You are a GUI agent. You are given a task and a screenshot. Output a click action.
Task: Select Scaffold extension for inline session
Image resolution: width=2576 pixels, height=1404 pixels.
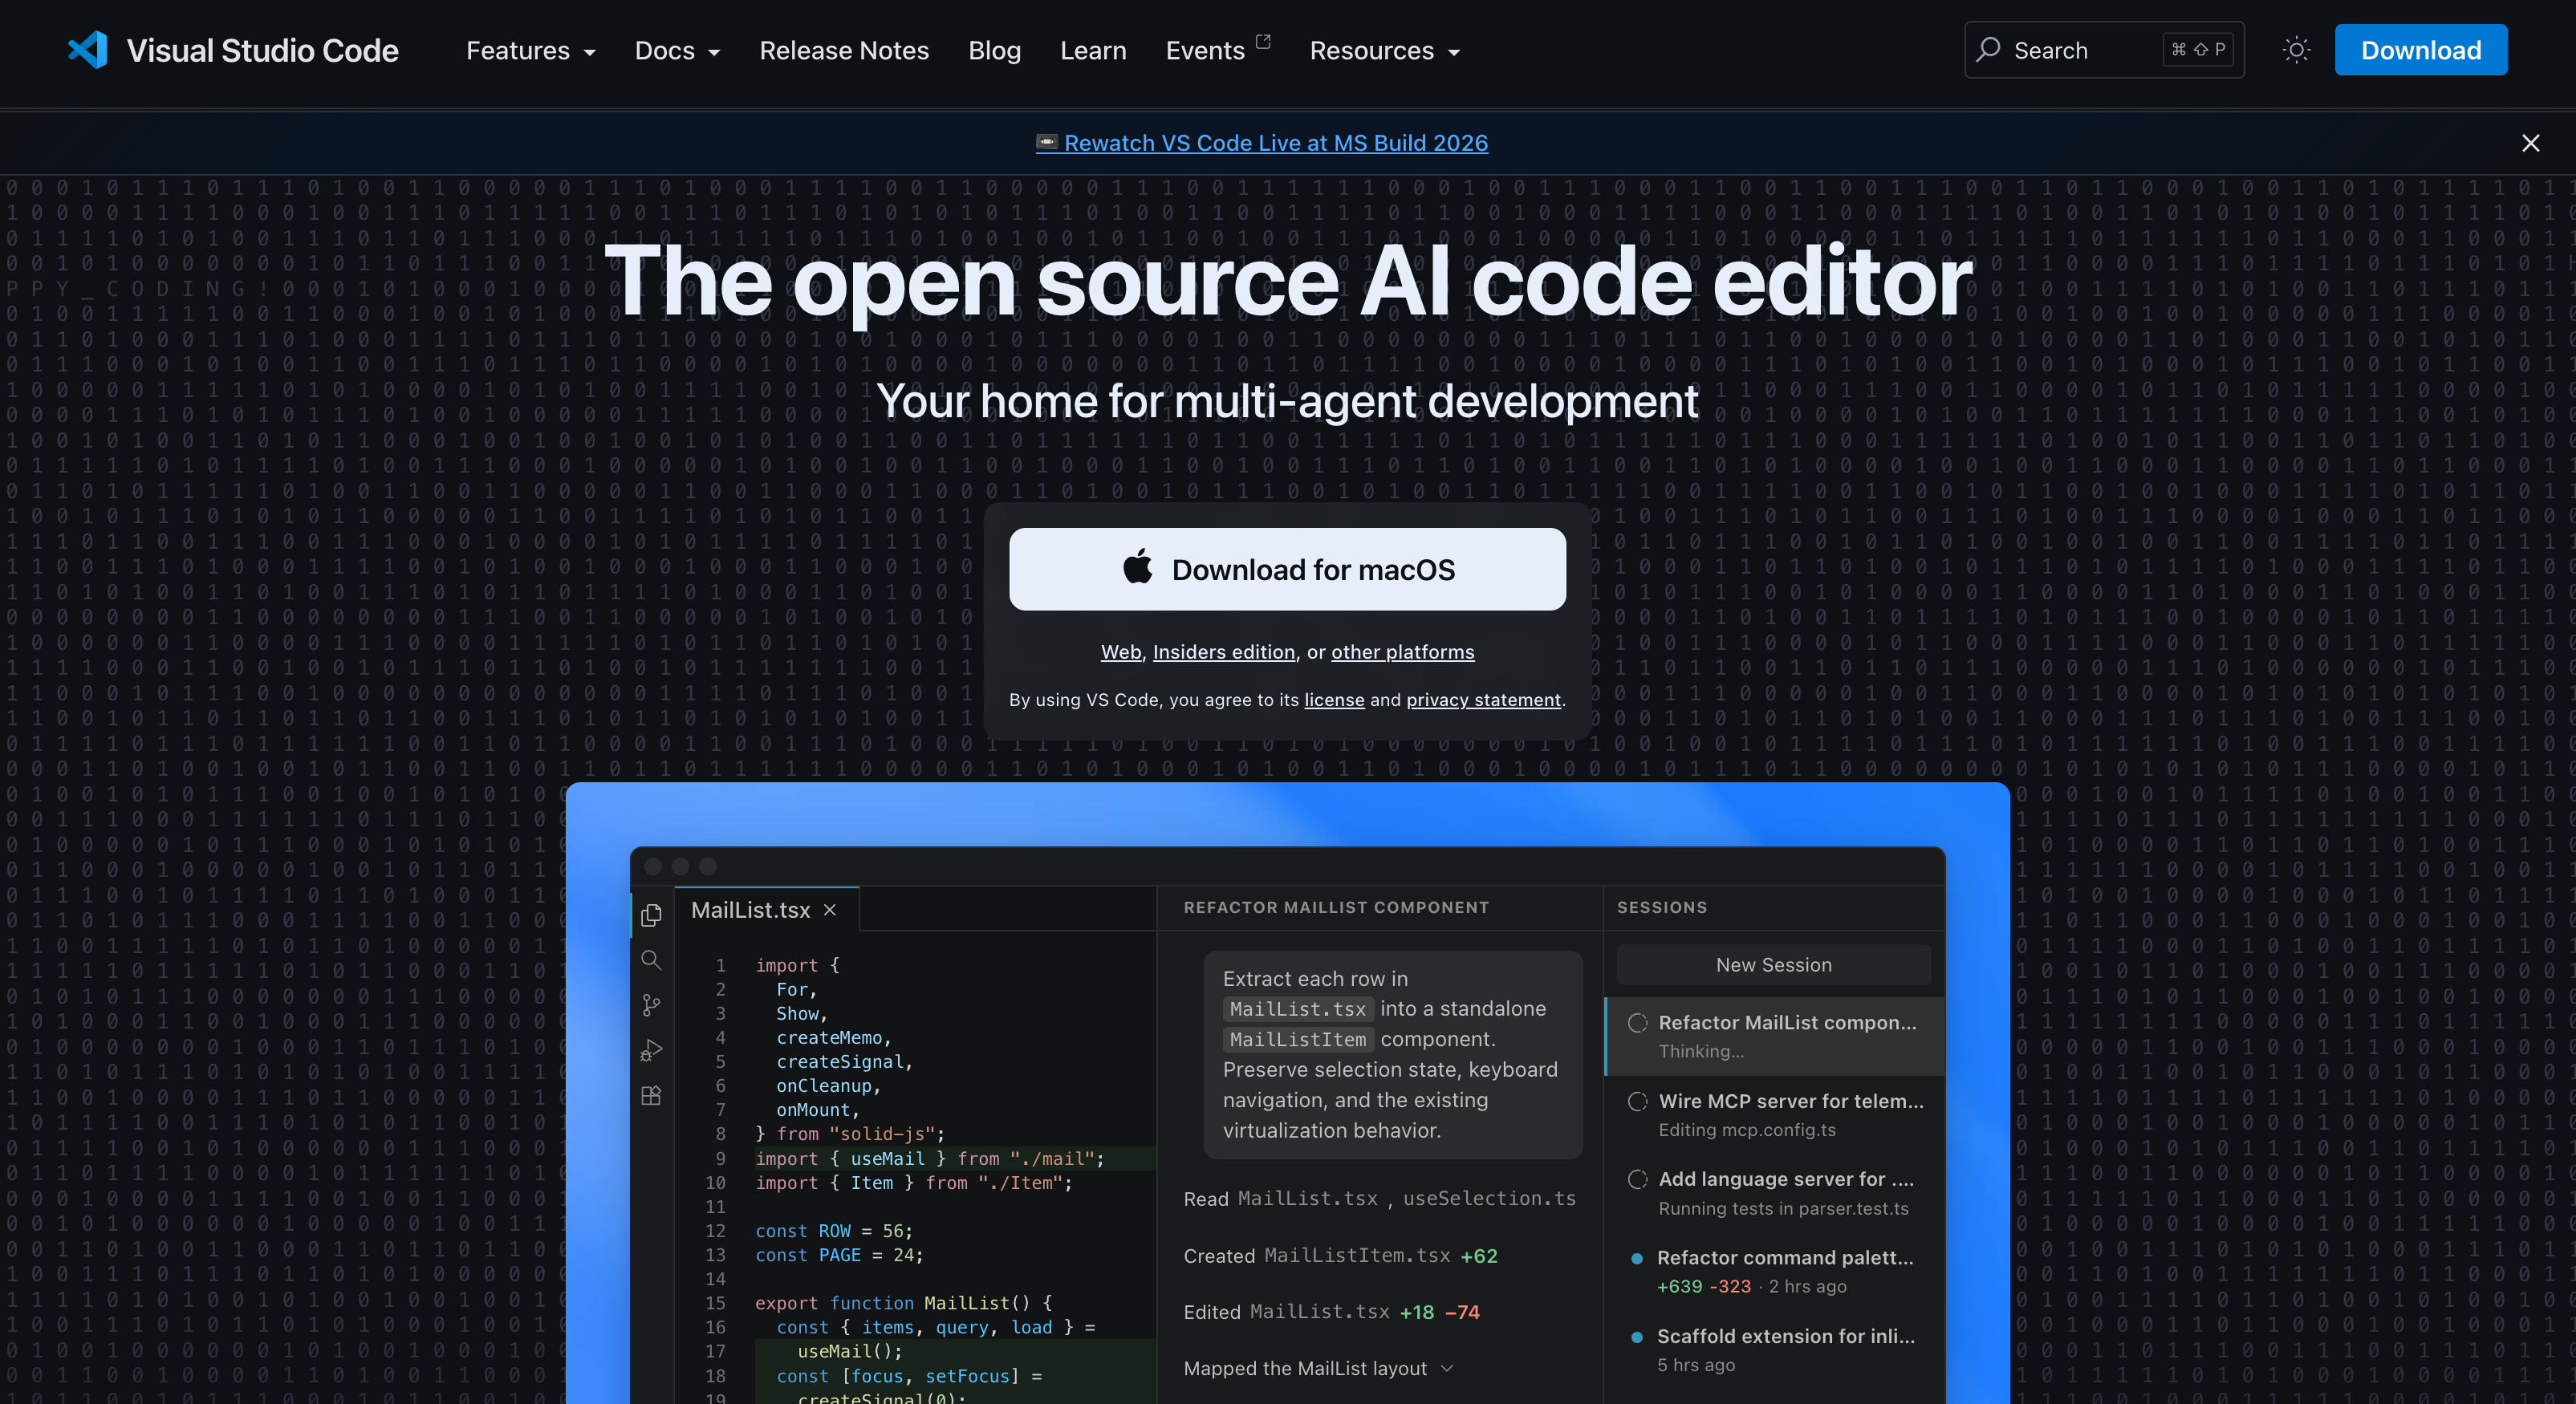click(x=1774, y=1350)
